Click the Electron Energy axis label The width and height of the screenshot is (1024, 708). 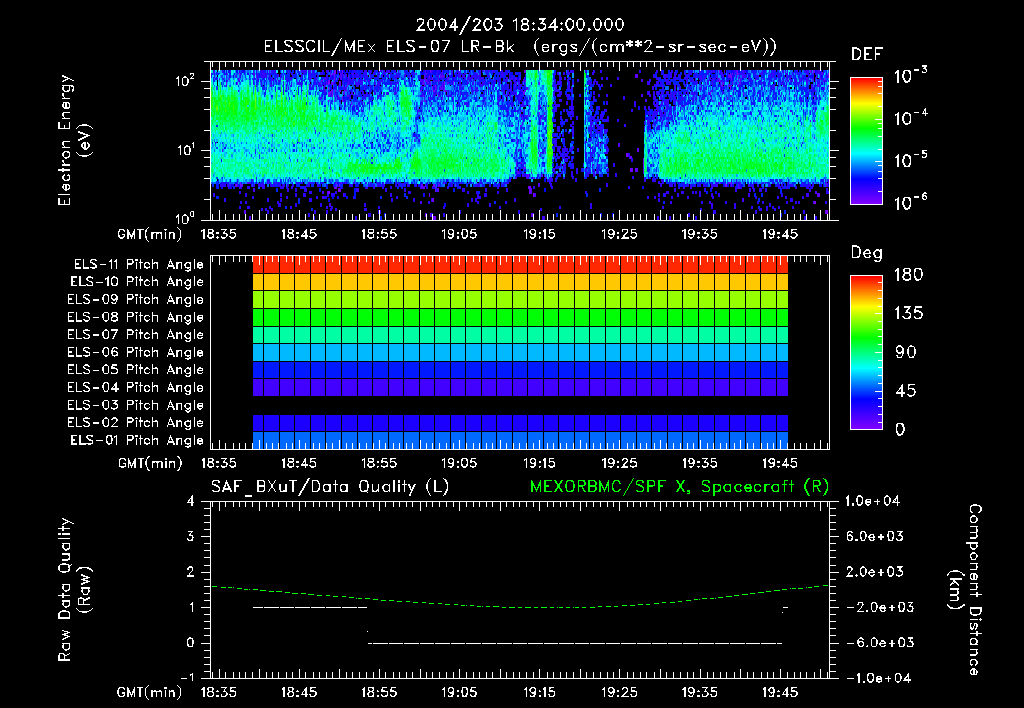pos(74,140)
